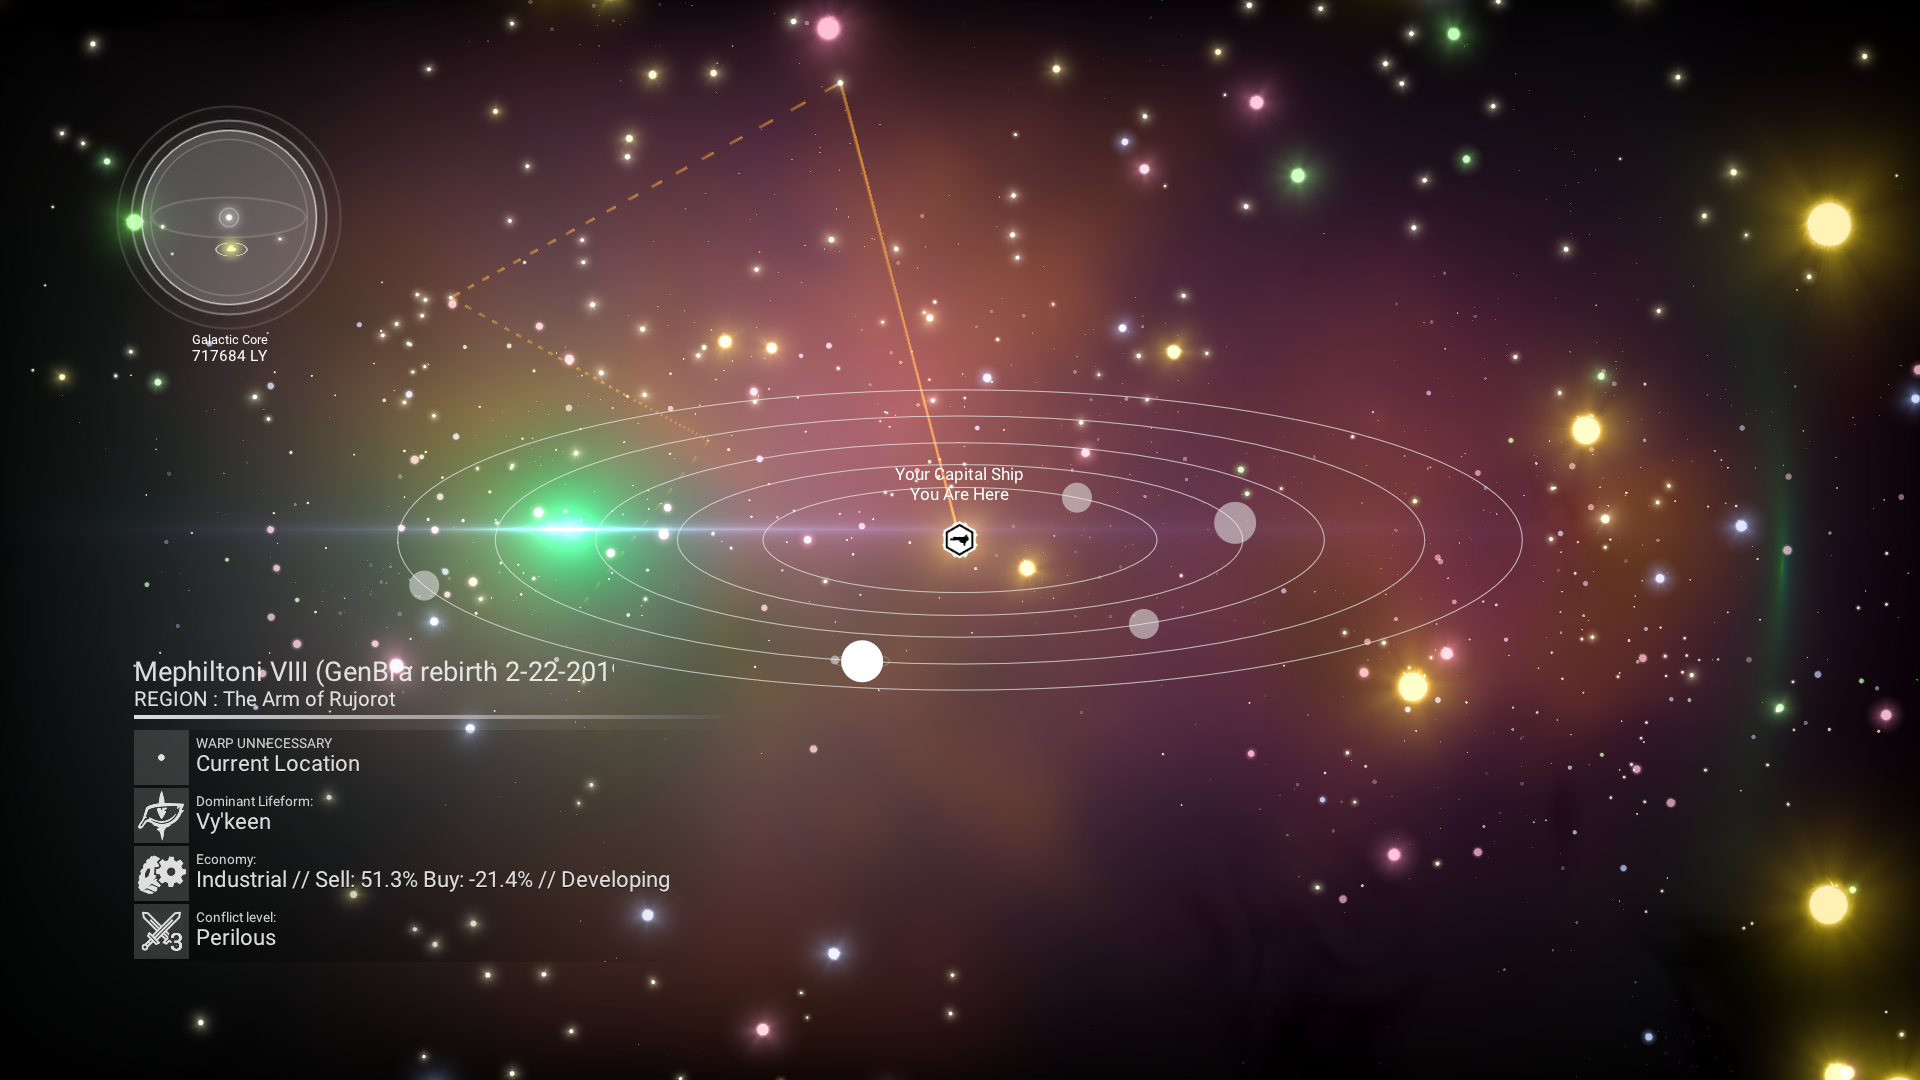Click the current location dot icon
This screenshot has height=1080, width=1920.
point(161,757)
